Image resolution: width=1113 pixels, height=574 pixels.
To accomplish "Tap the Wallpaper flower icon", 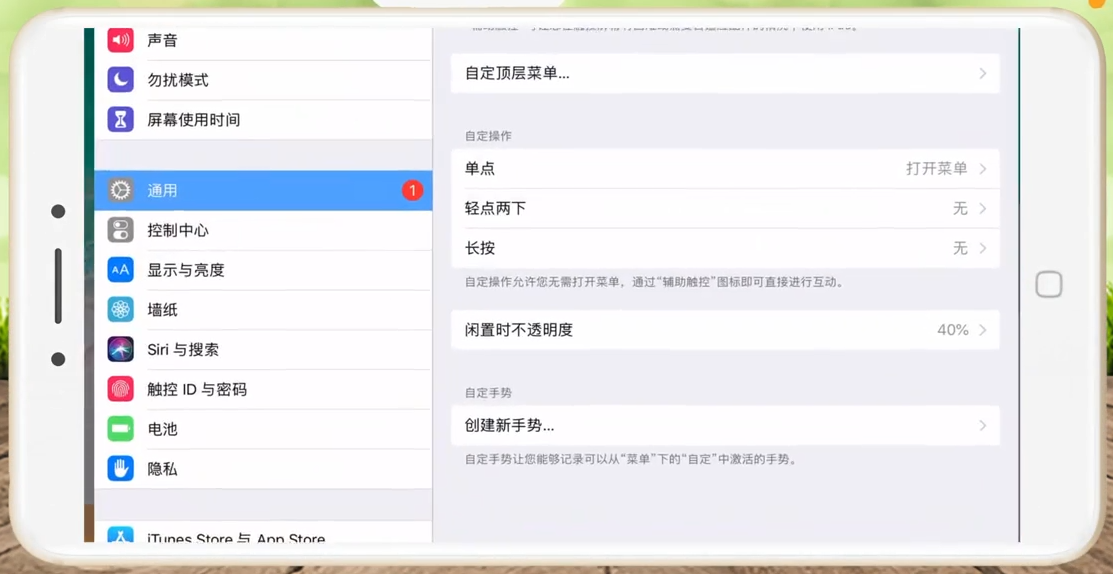I will click(x=121, y=309).
